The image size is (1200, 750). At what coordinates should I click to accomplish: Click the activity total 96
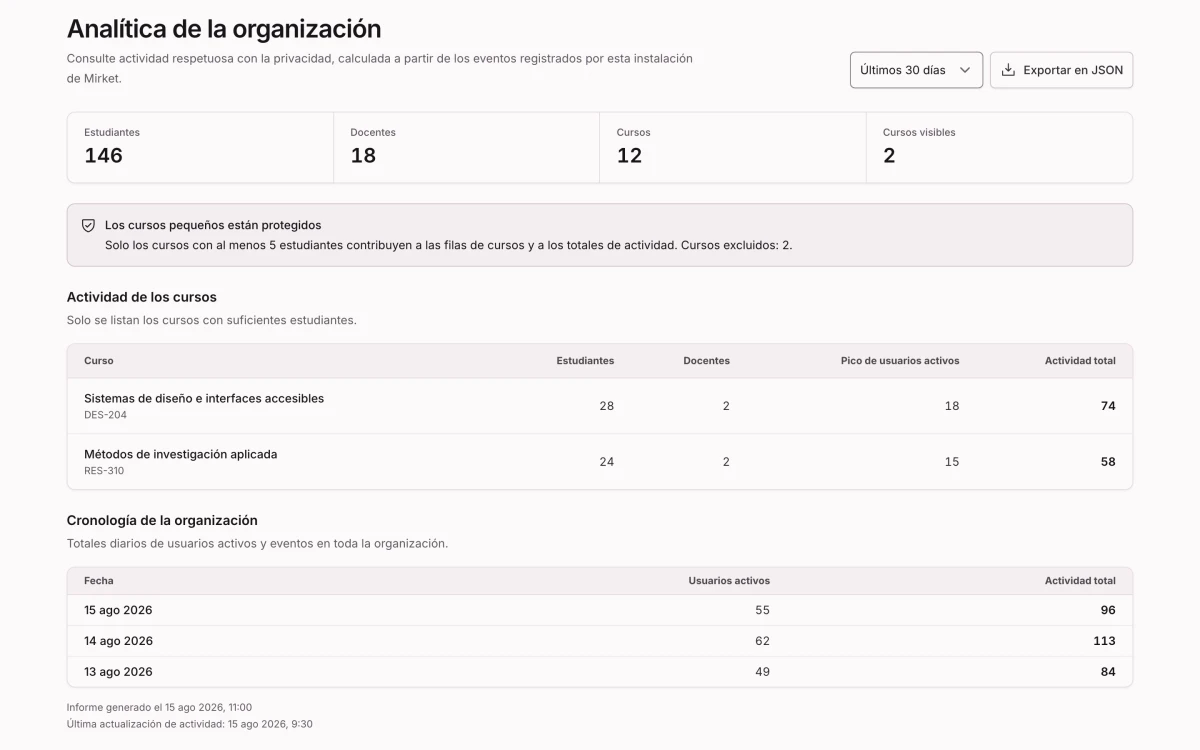pyautogui.click(x=1108, y=610)
